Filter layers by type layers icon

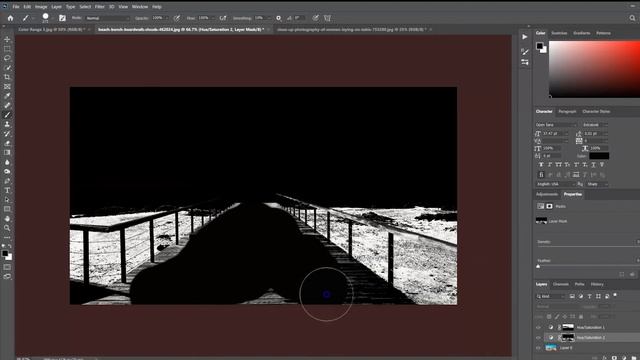pos(589,296)
